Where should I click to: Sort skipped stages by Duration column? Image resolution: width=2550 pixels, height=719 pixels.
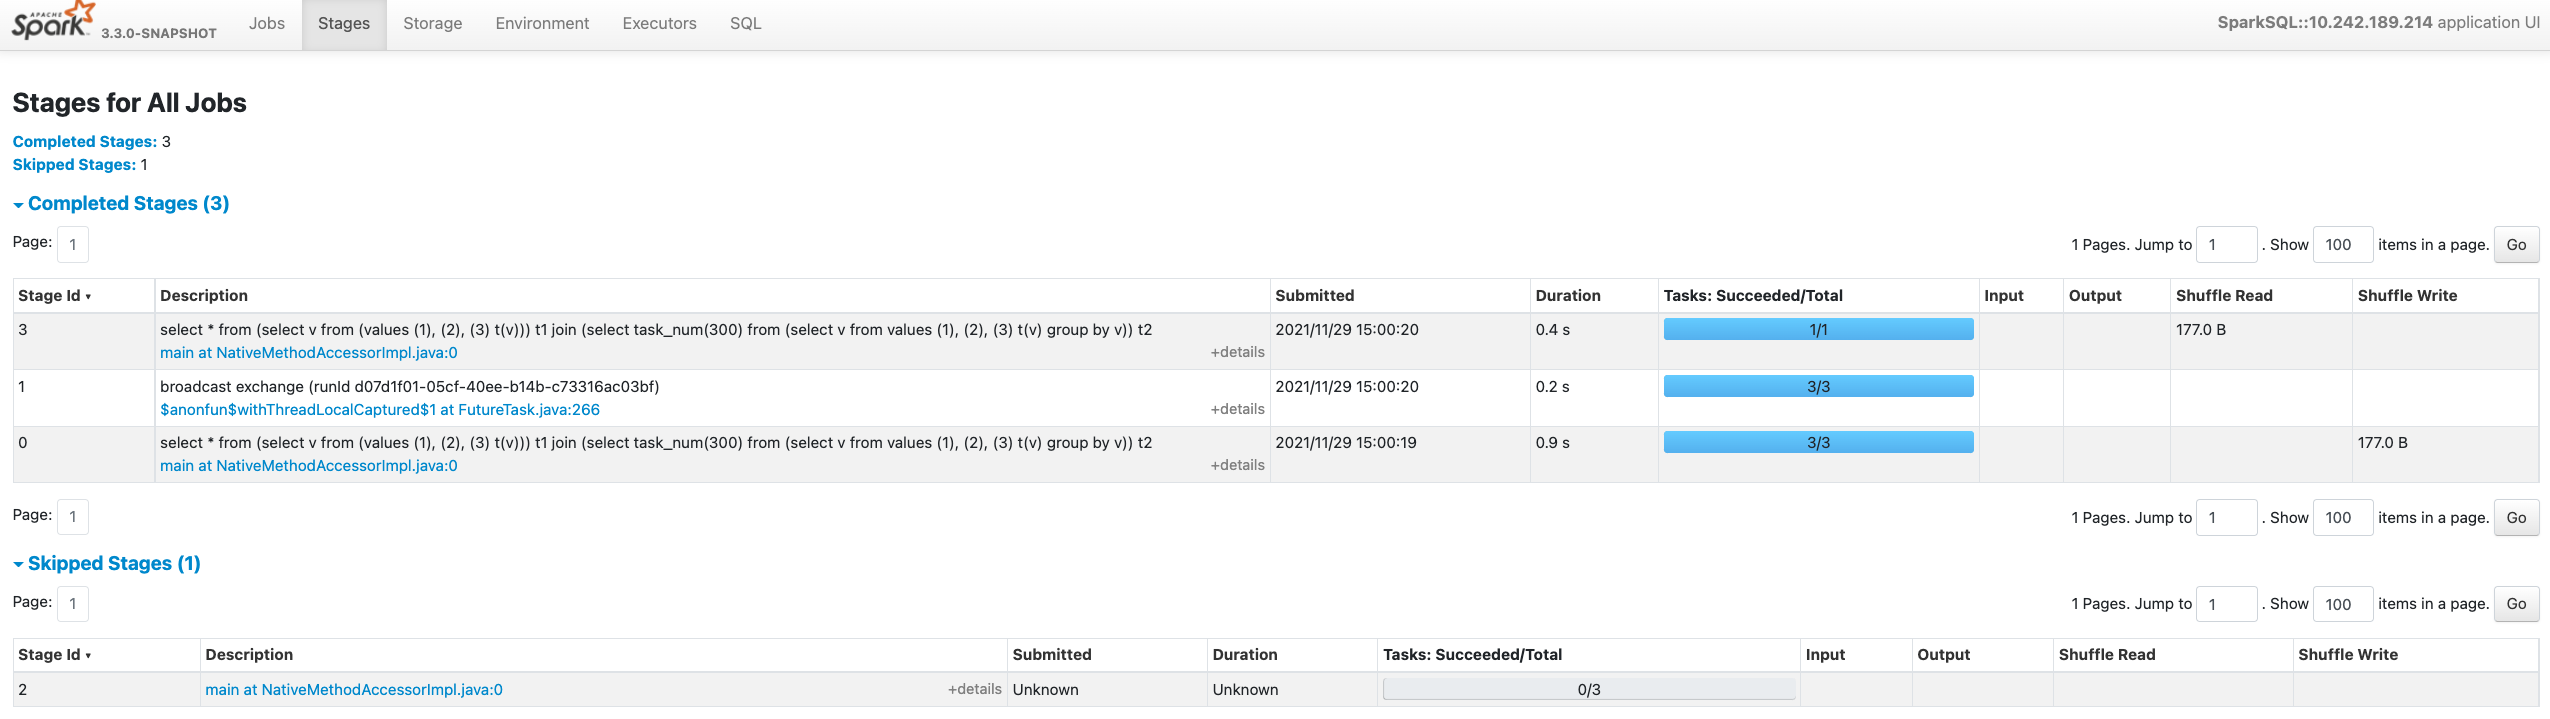tap(1245, 655)
